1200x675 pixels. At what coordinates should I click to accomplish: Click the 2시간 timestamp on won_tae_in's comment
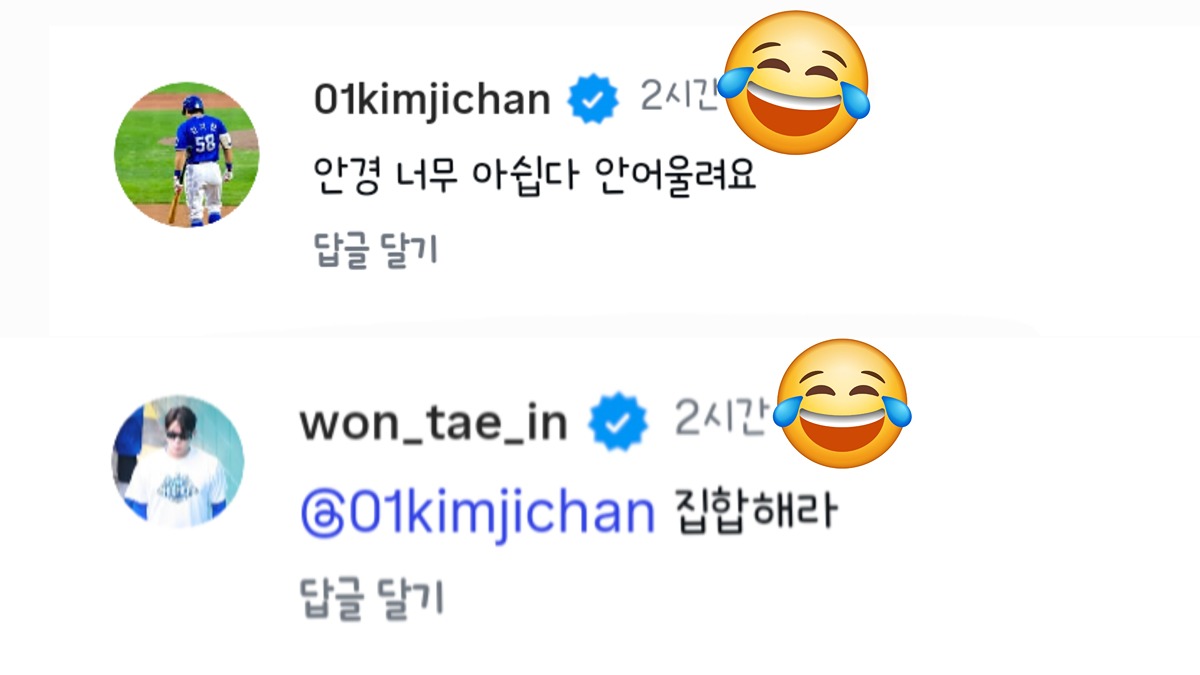[x=721, y=419]
